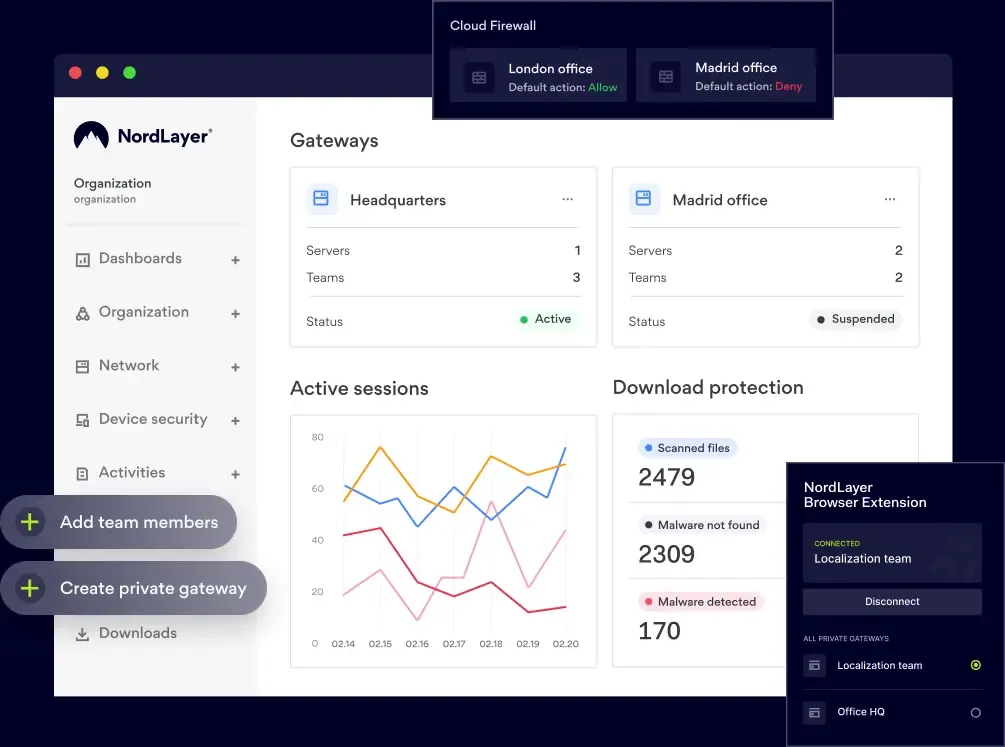
Task: Expand the Activities menu section
Action: click(x=235, y=474)
